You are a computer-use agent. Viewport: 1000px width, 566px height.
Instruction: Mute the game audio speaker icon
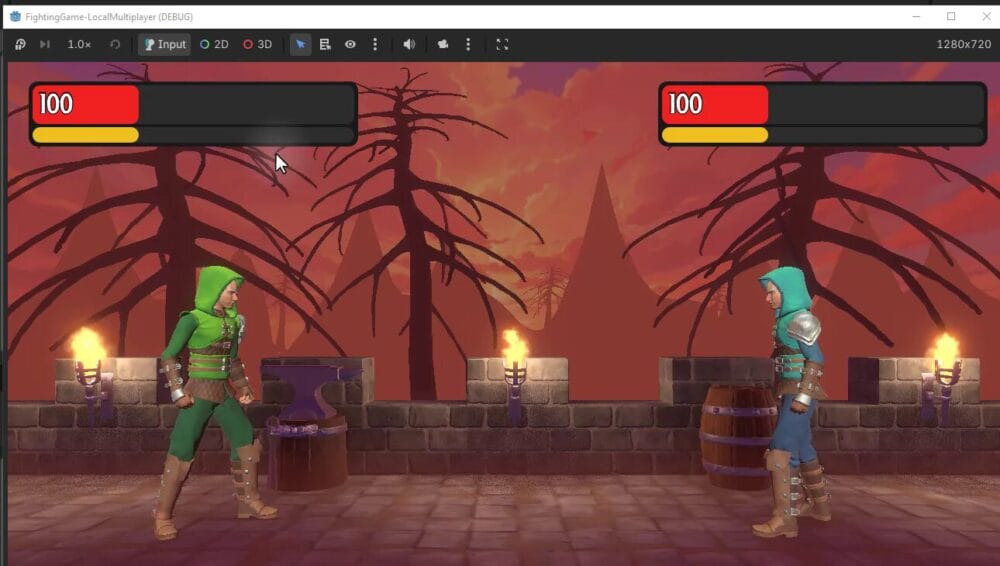click(409, 44)
